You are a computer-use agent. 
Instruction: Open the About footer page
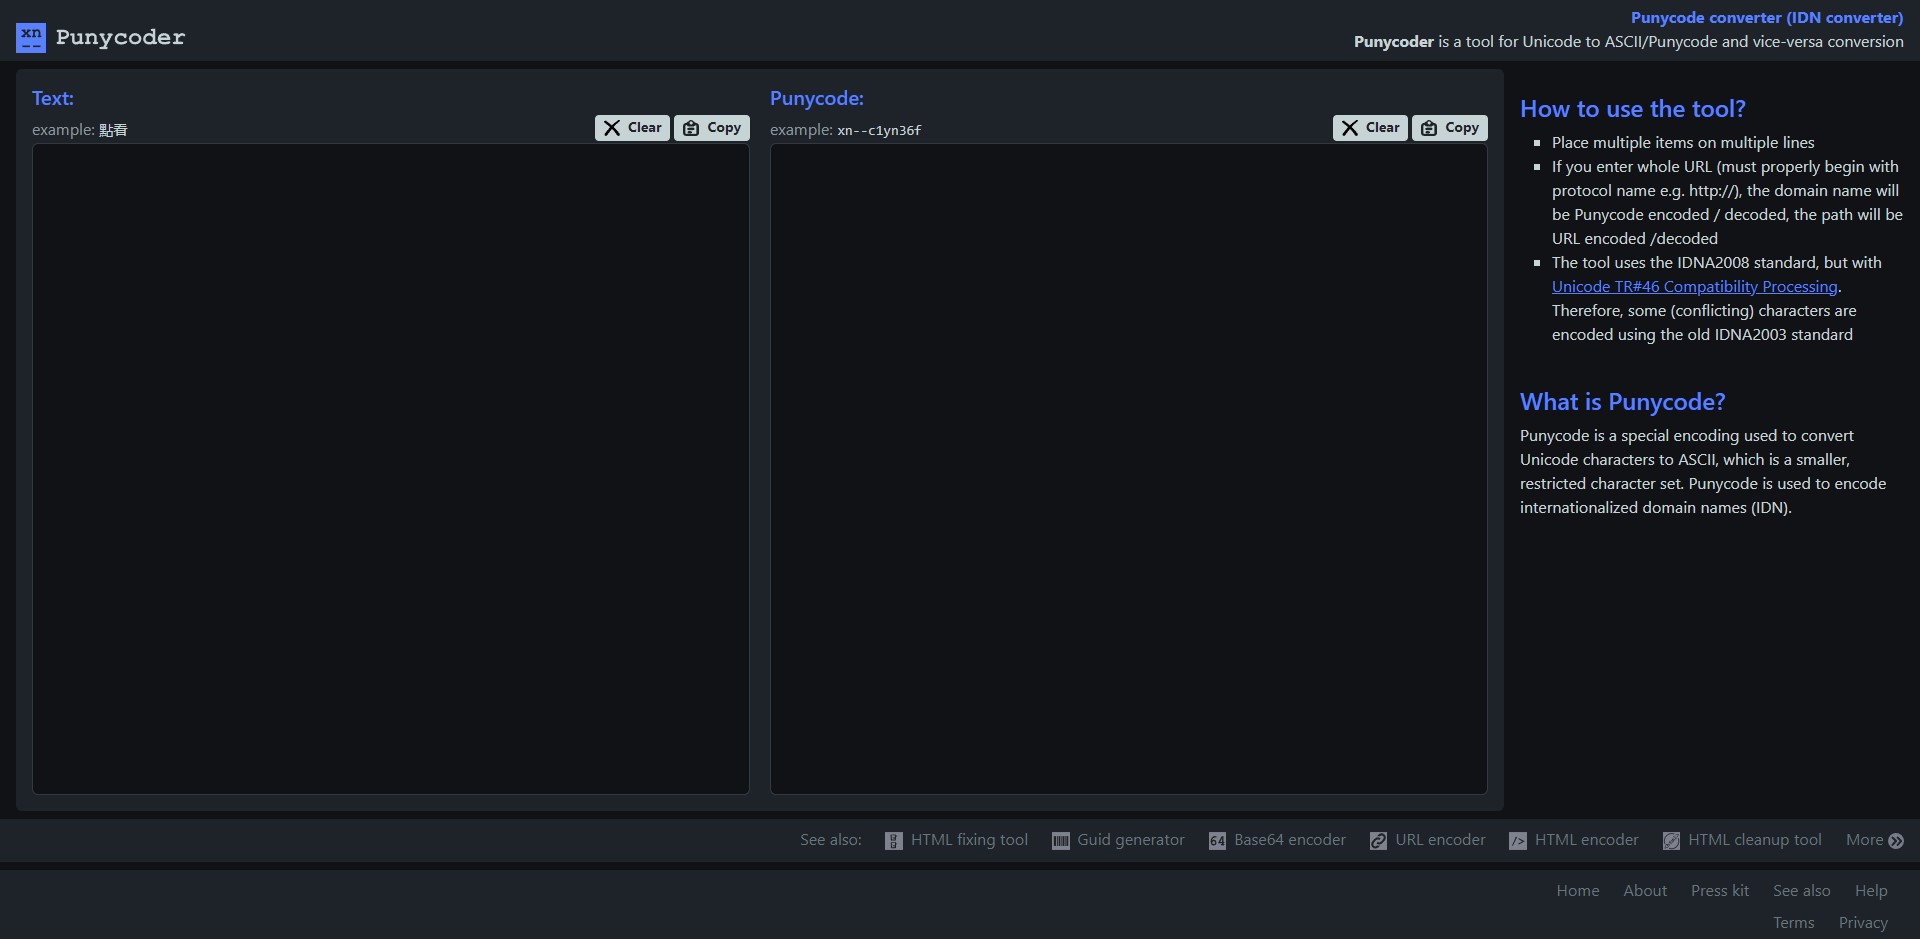[1645, 890]
